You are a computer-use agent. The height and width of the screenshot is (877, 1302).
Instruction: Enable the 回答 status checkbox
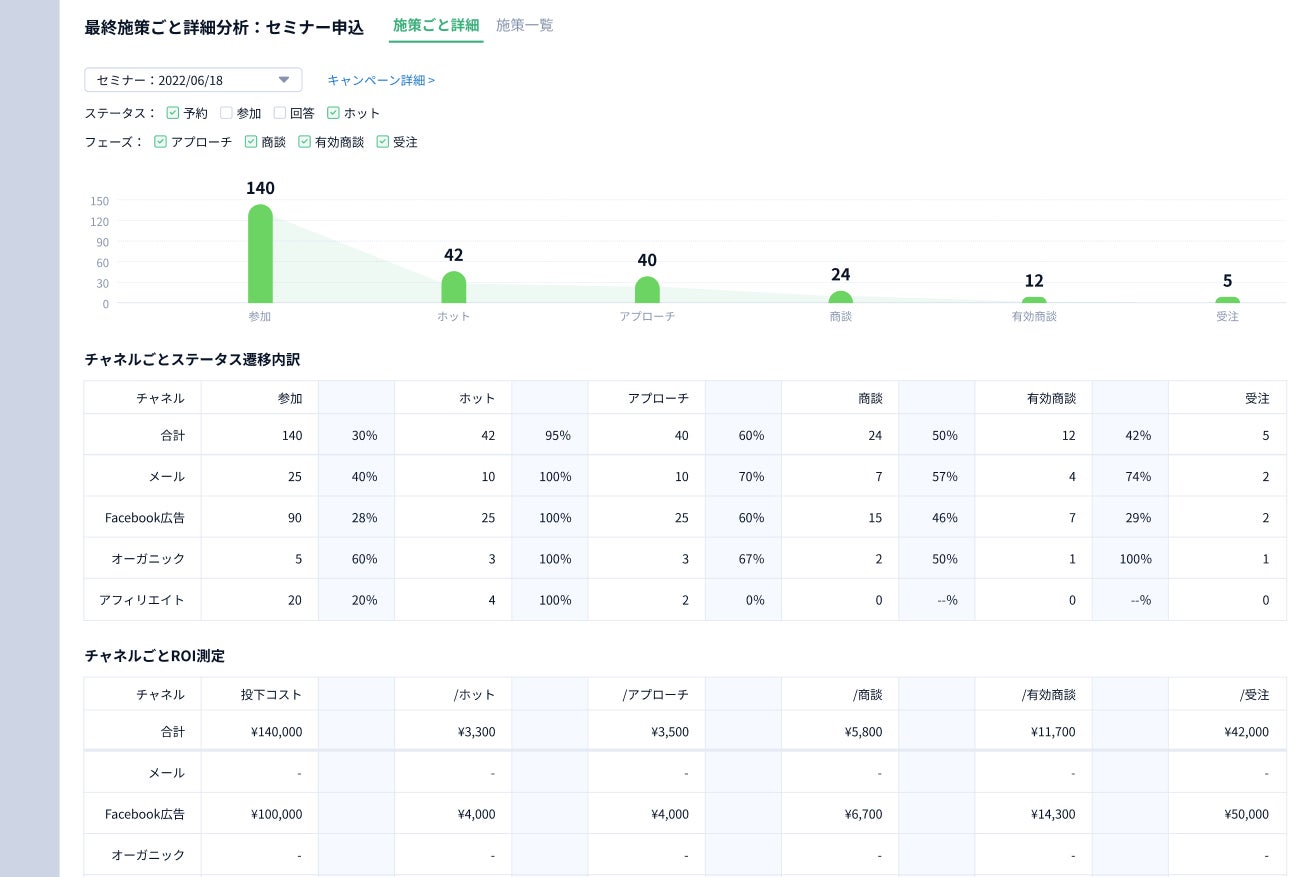click(280, 113)
